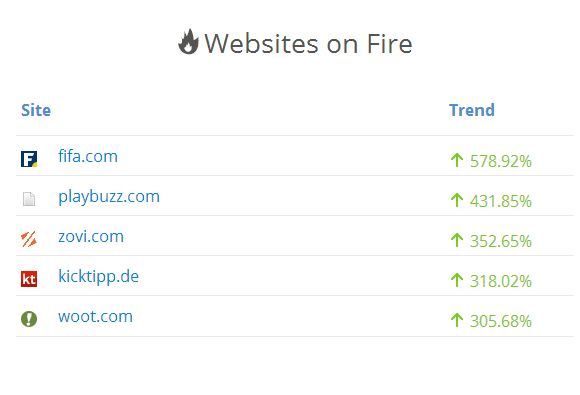This screenshot has height=395, width=580.
Task: Click the red kt kicktipp favicon
Action: click(x=29, y=279)
